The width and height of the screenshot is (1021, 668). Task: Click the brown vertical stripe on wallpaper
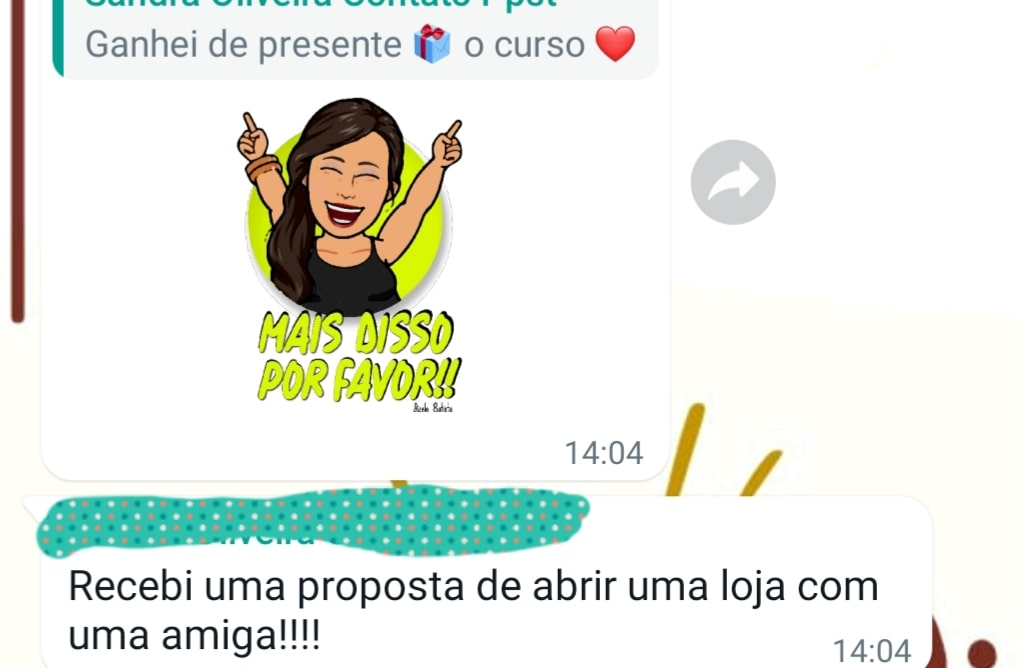click(18, 161)
